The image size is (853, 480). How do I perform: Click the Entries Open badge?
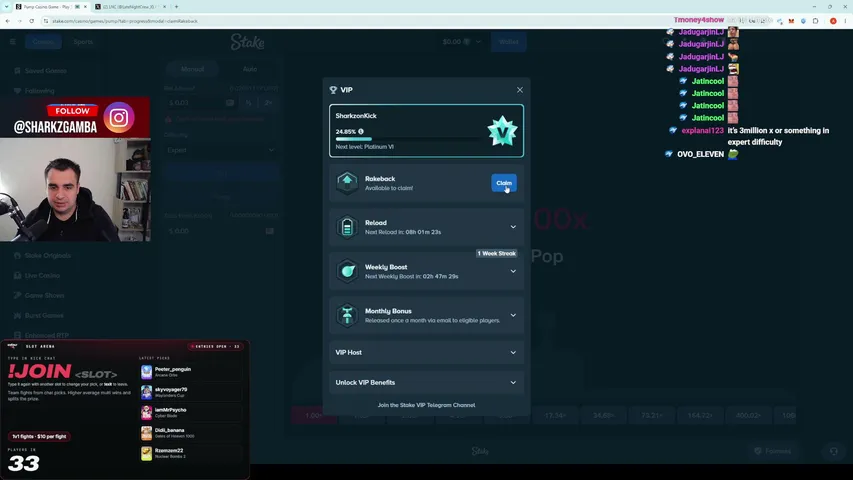(216, 346)
